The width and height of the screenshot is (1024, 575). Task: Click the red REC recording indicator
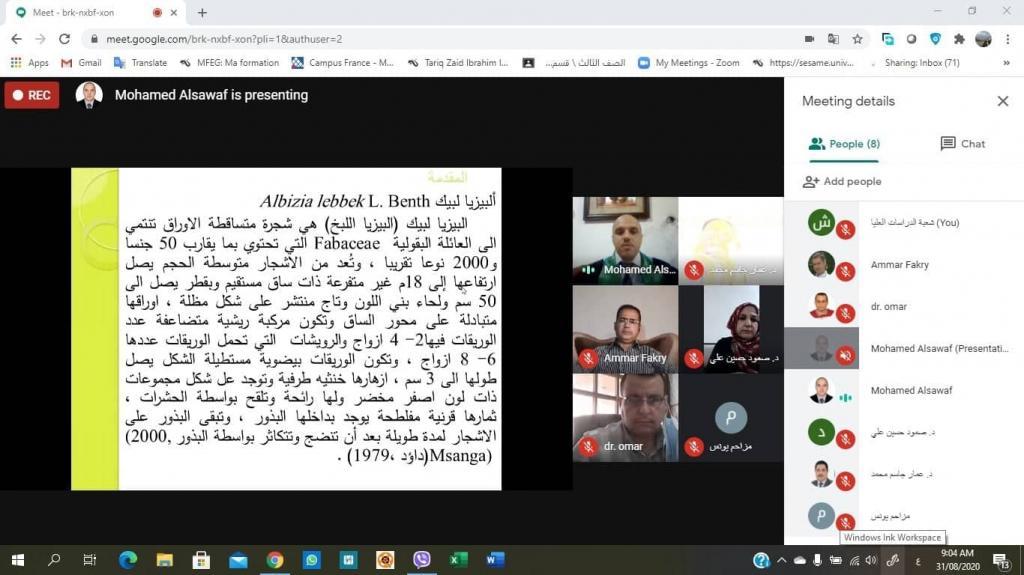click(x=31, y=96)
